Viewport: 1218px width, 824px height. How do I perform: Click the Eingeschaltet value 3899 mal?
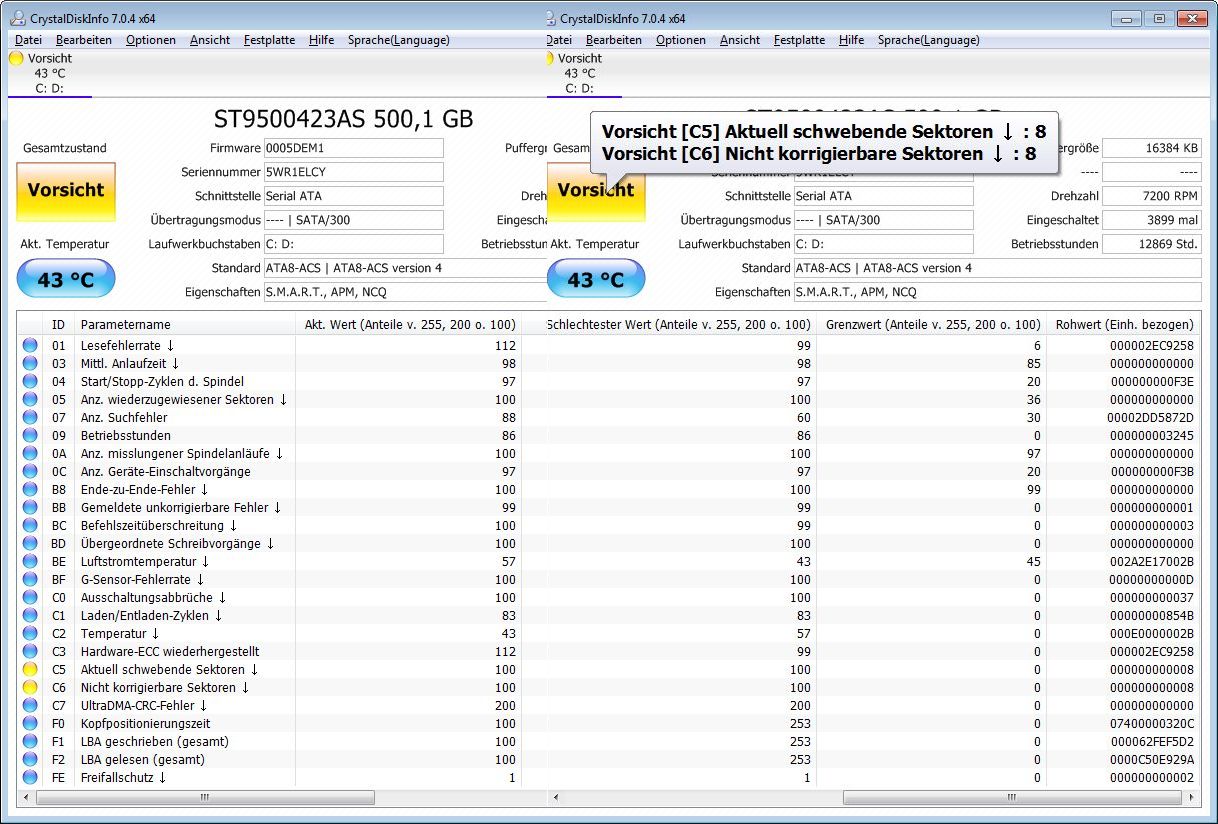tap(1152, 220)
